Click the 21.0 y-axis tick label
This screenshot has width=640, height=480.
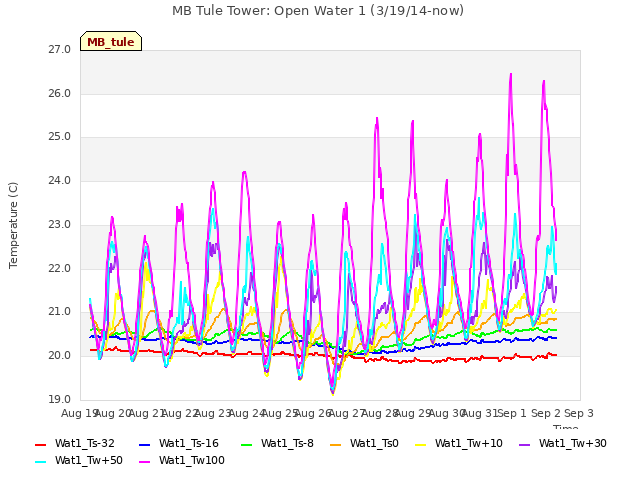point(60,312)
